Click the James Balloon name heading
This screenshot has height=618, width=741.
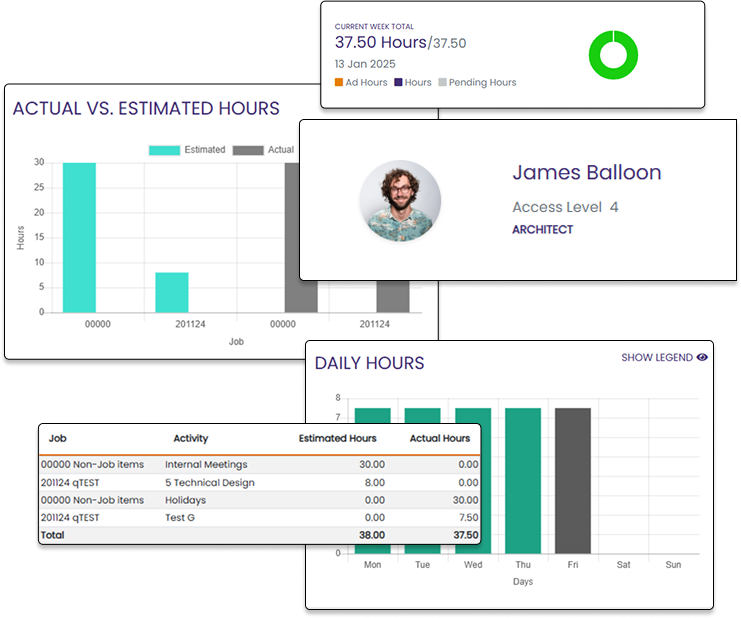click(586, 172)
